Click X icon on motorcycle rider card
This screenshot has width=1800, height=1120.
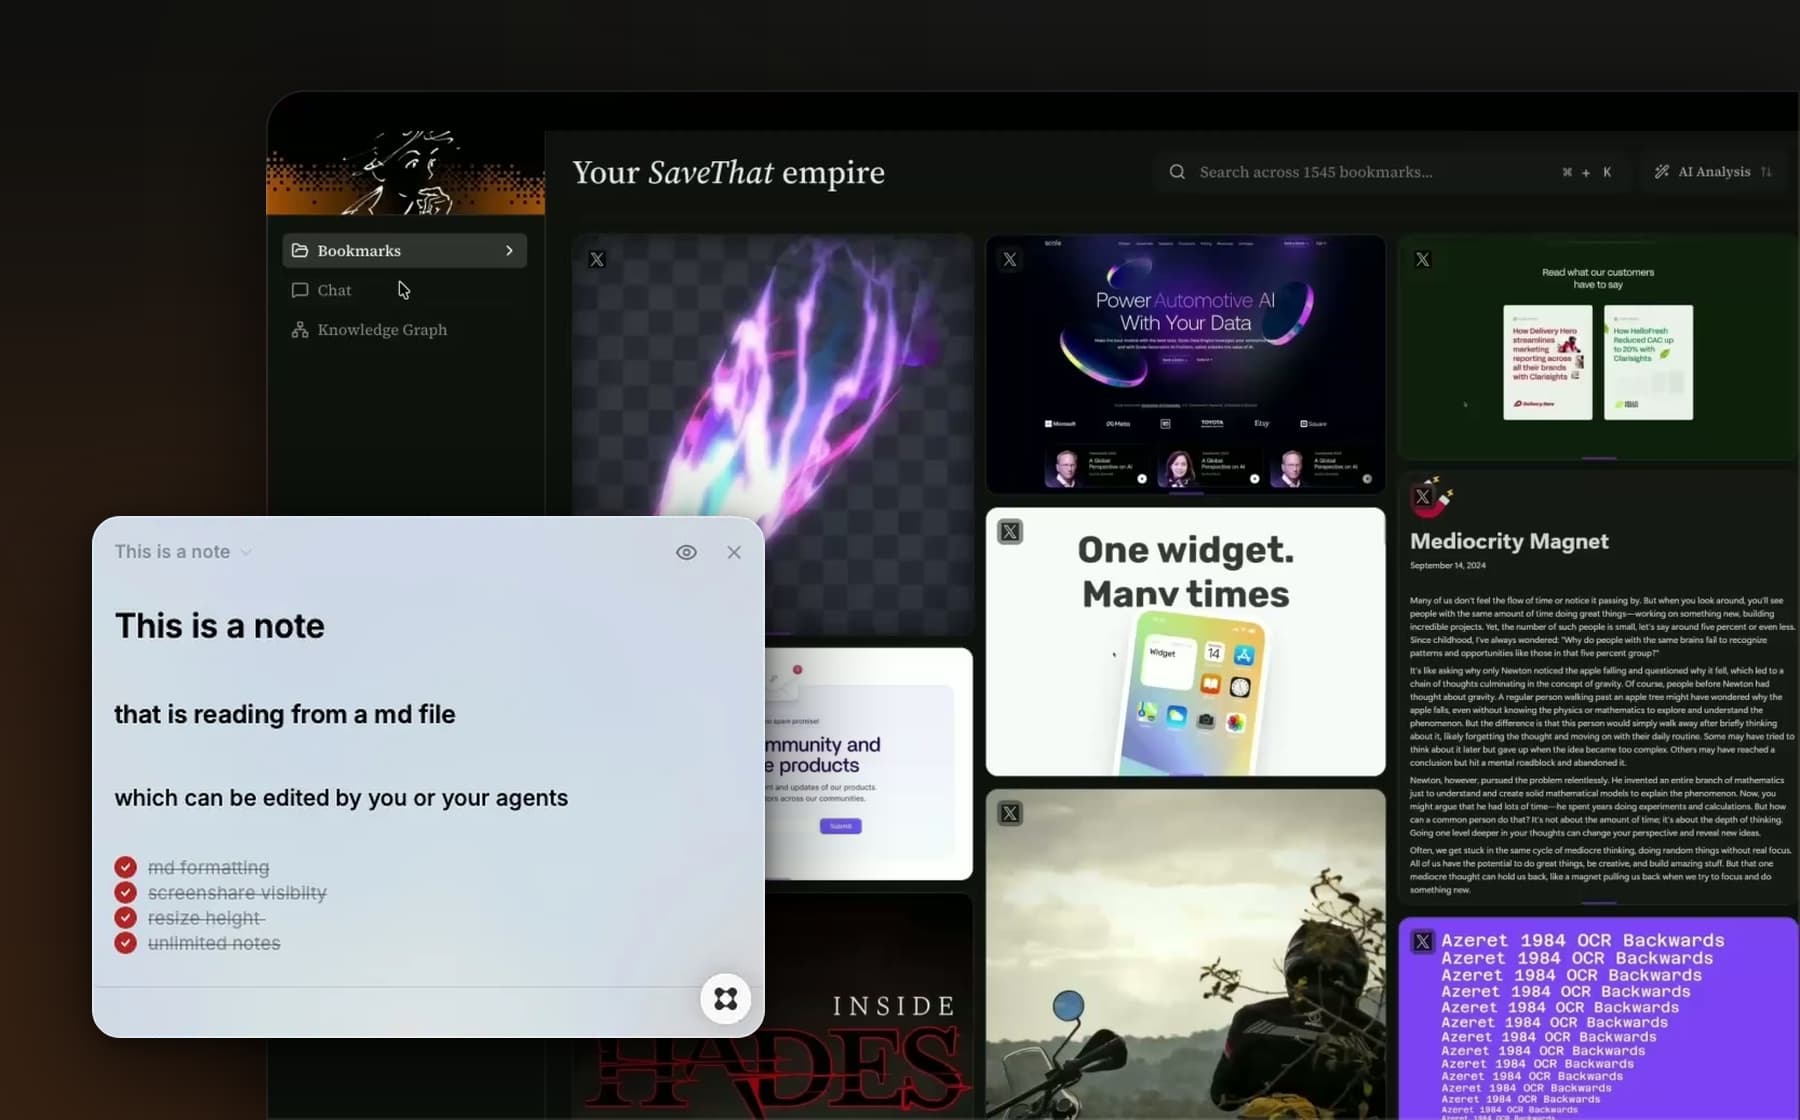coord(1010,813)
